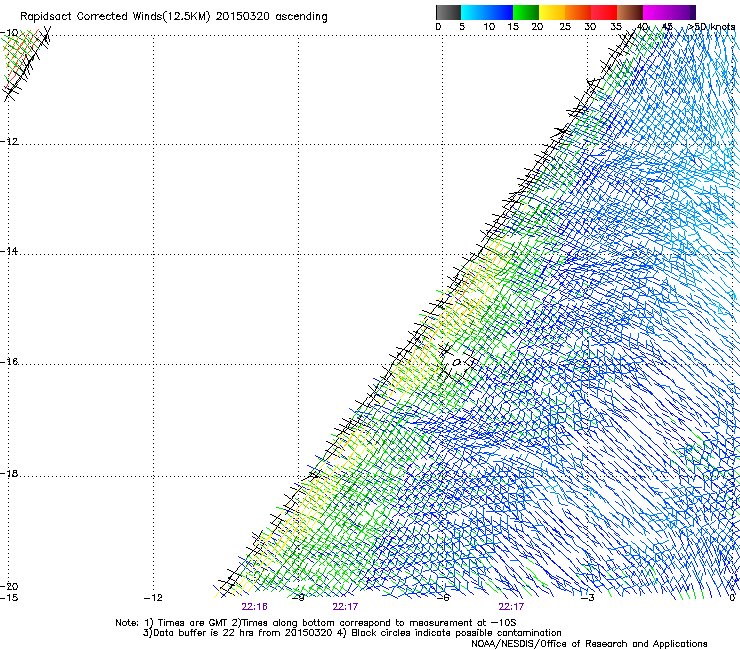Click the latitude axis label '-18'
This screenshot has height=650, width=740.
point(9,473)
